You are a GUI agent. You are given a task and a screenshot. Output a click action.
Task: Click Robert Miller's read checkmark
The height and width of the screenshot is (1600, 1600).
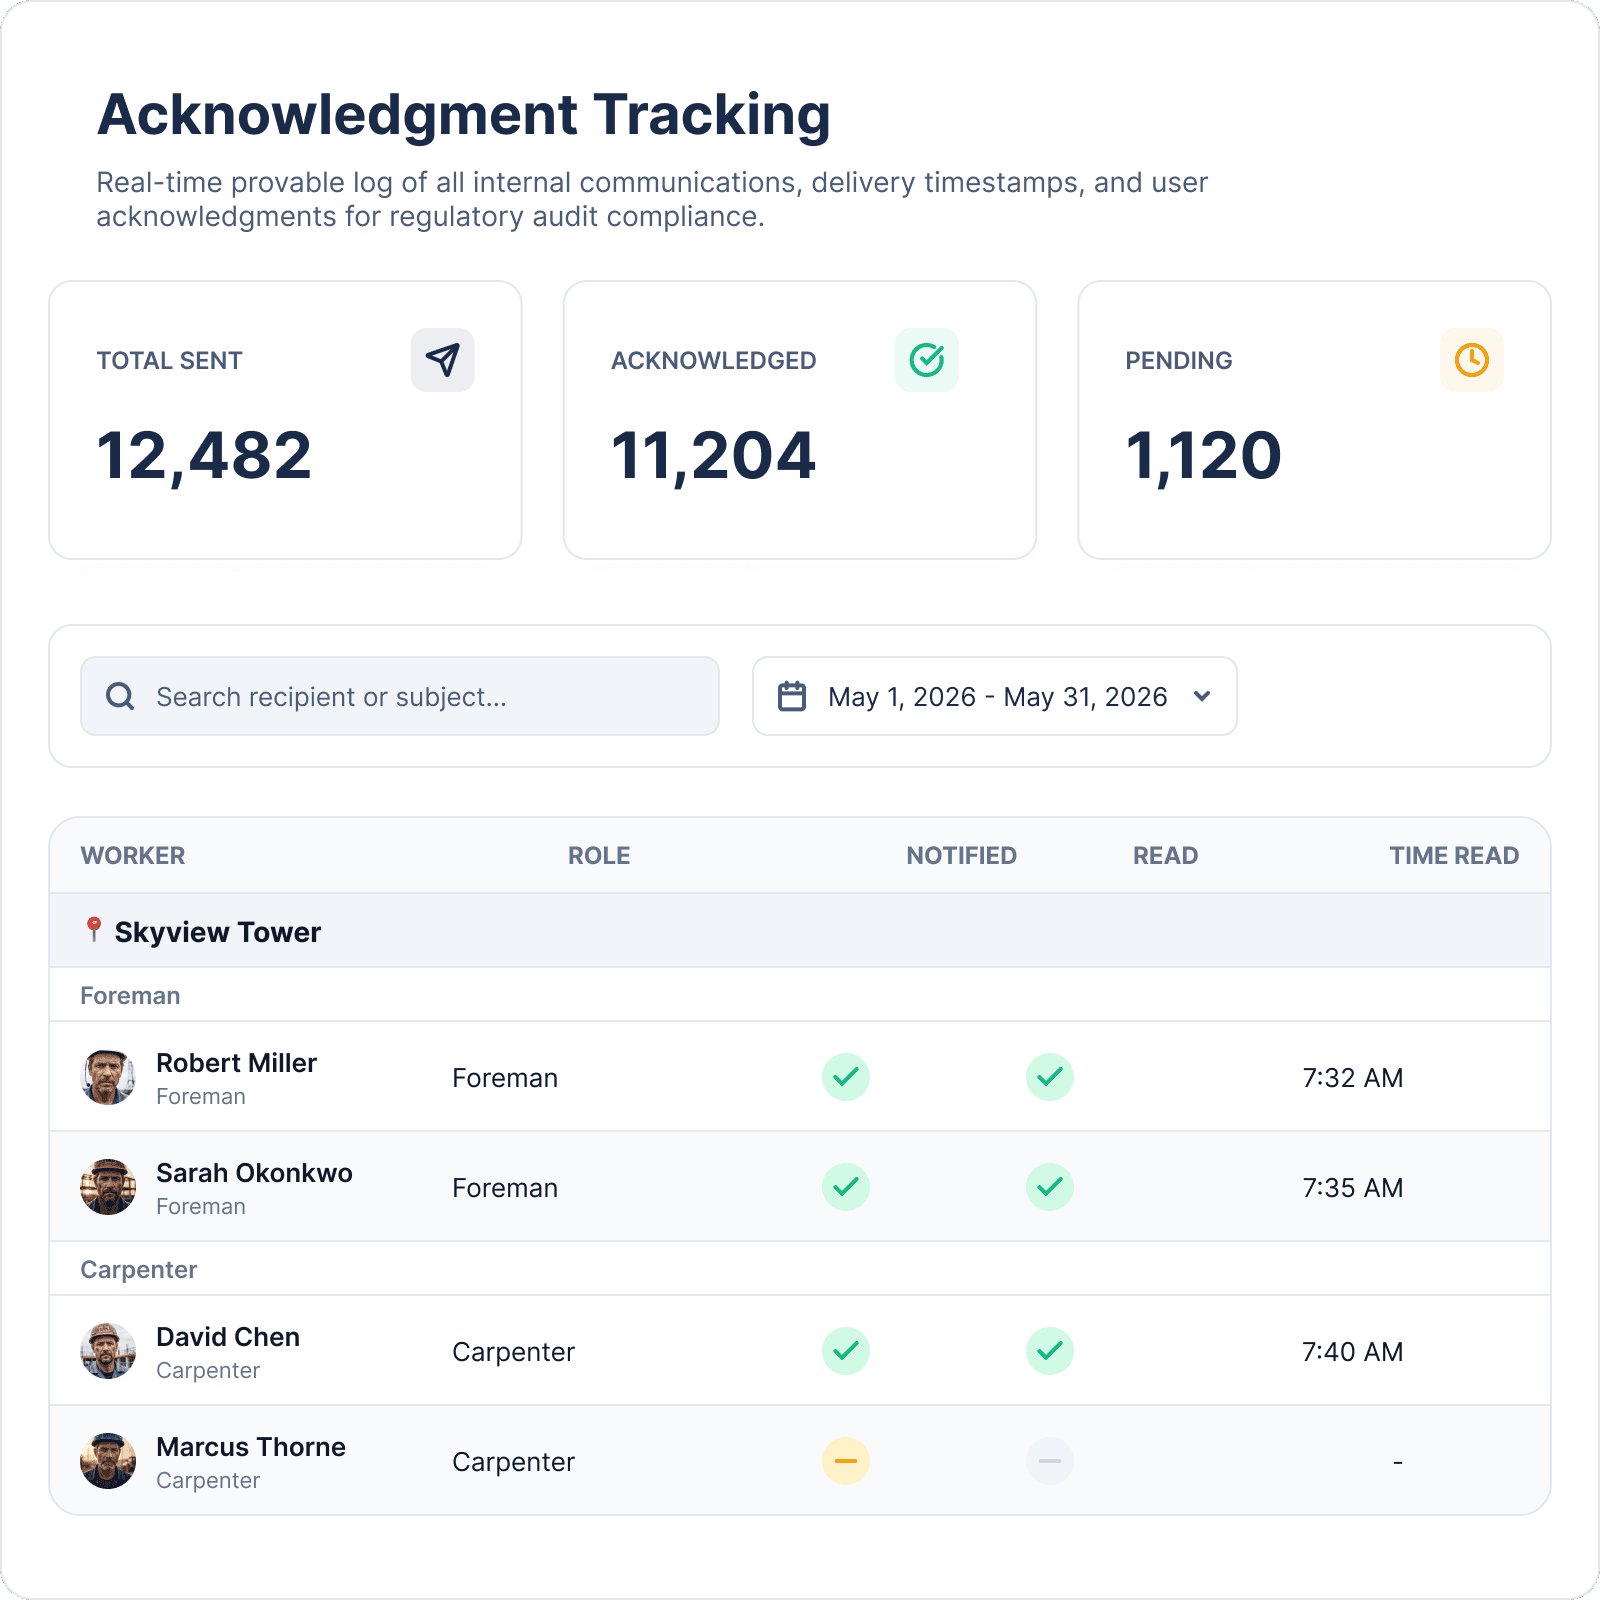(1050, 1077)
